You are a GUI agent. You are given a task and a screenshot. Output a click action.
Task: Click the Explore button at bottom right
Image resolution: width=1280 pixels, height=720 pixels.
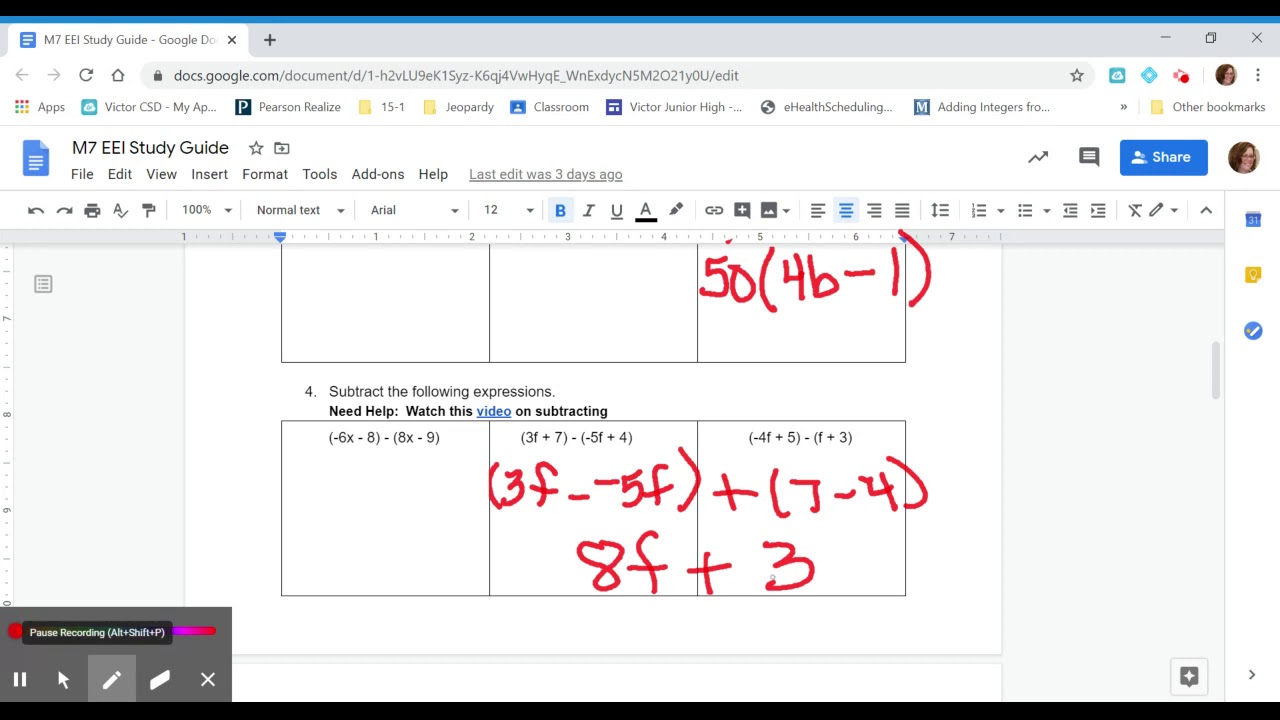point(1189,677)
